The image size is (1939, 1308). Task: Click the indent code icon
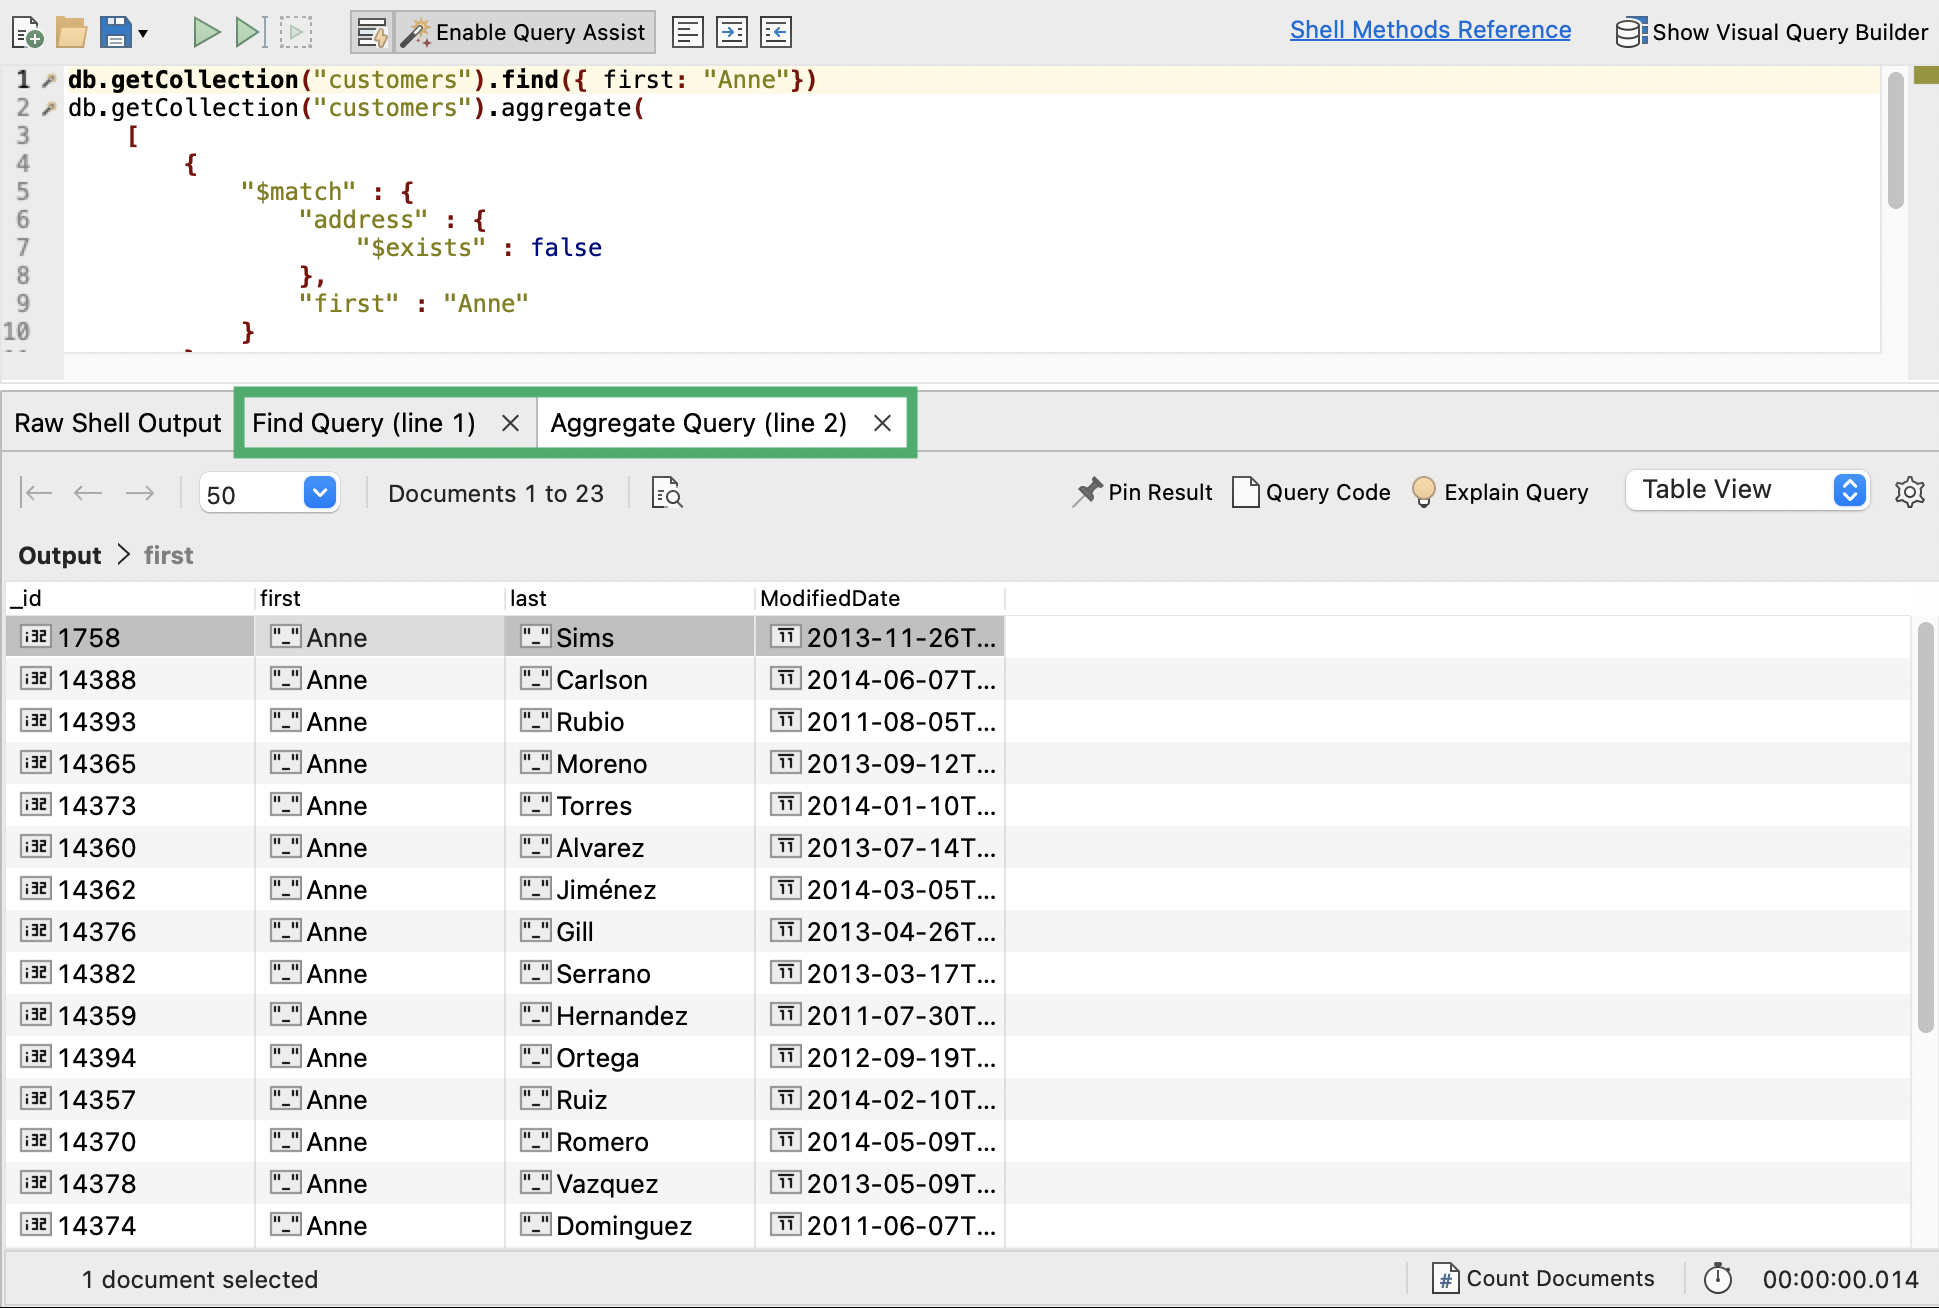click(x=732, y=33)
